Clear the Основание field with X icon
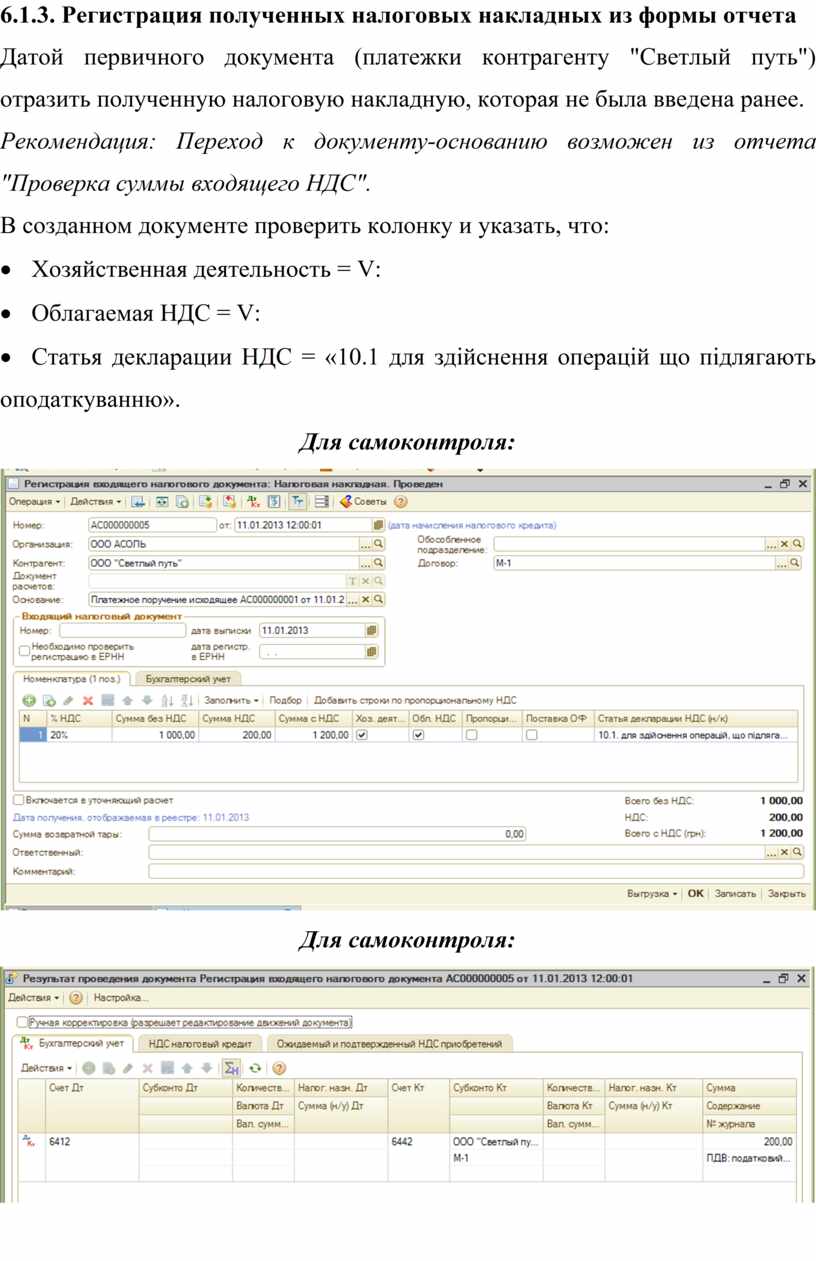This screenshot has height=1261, width=816. pos(365,600)
